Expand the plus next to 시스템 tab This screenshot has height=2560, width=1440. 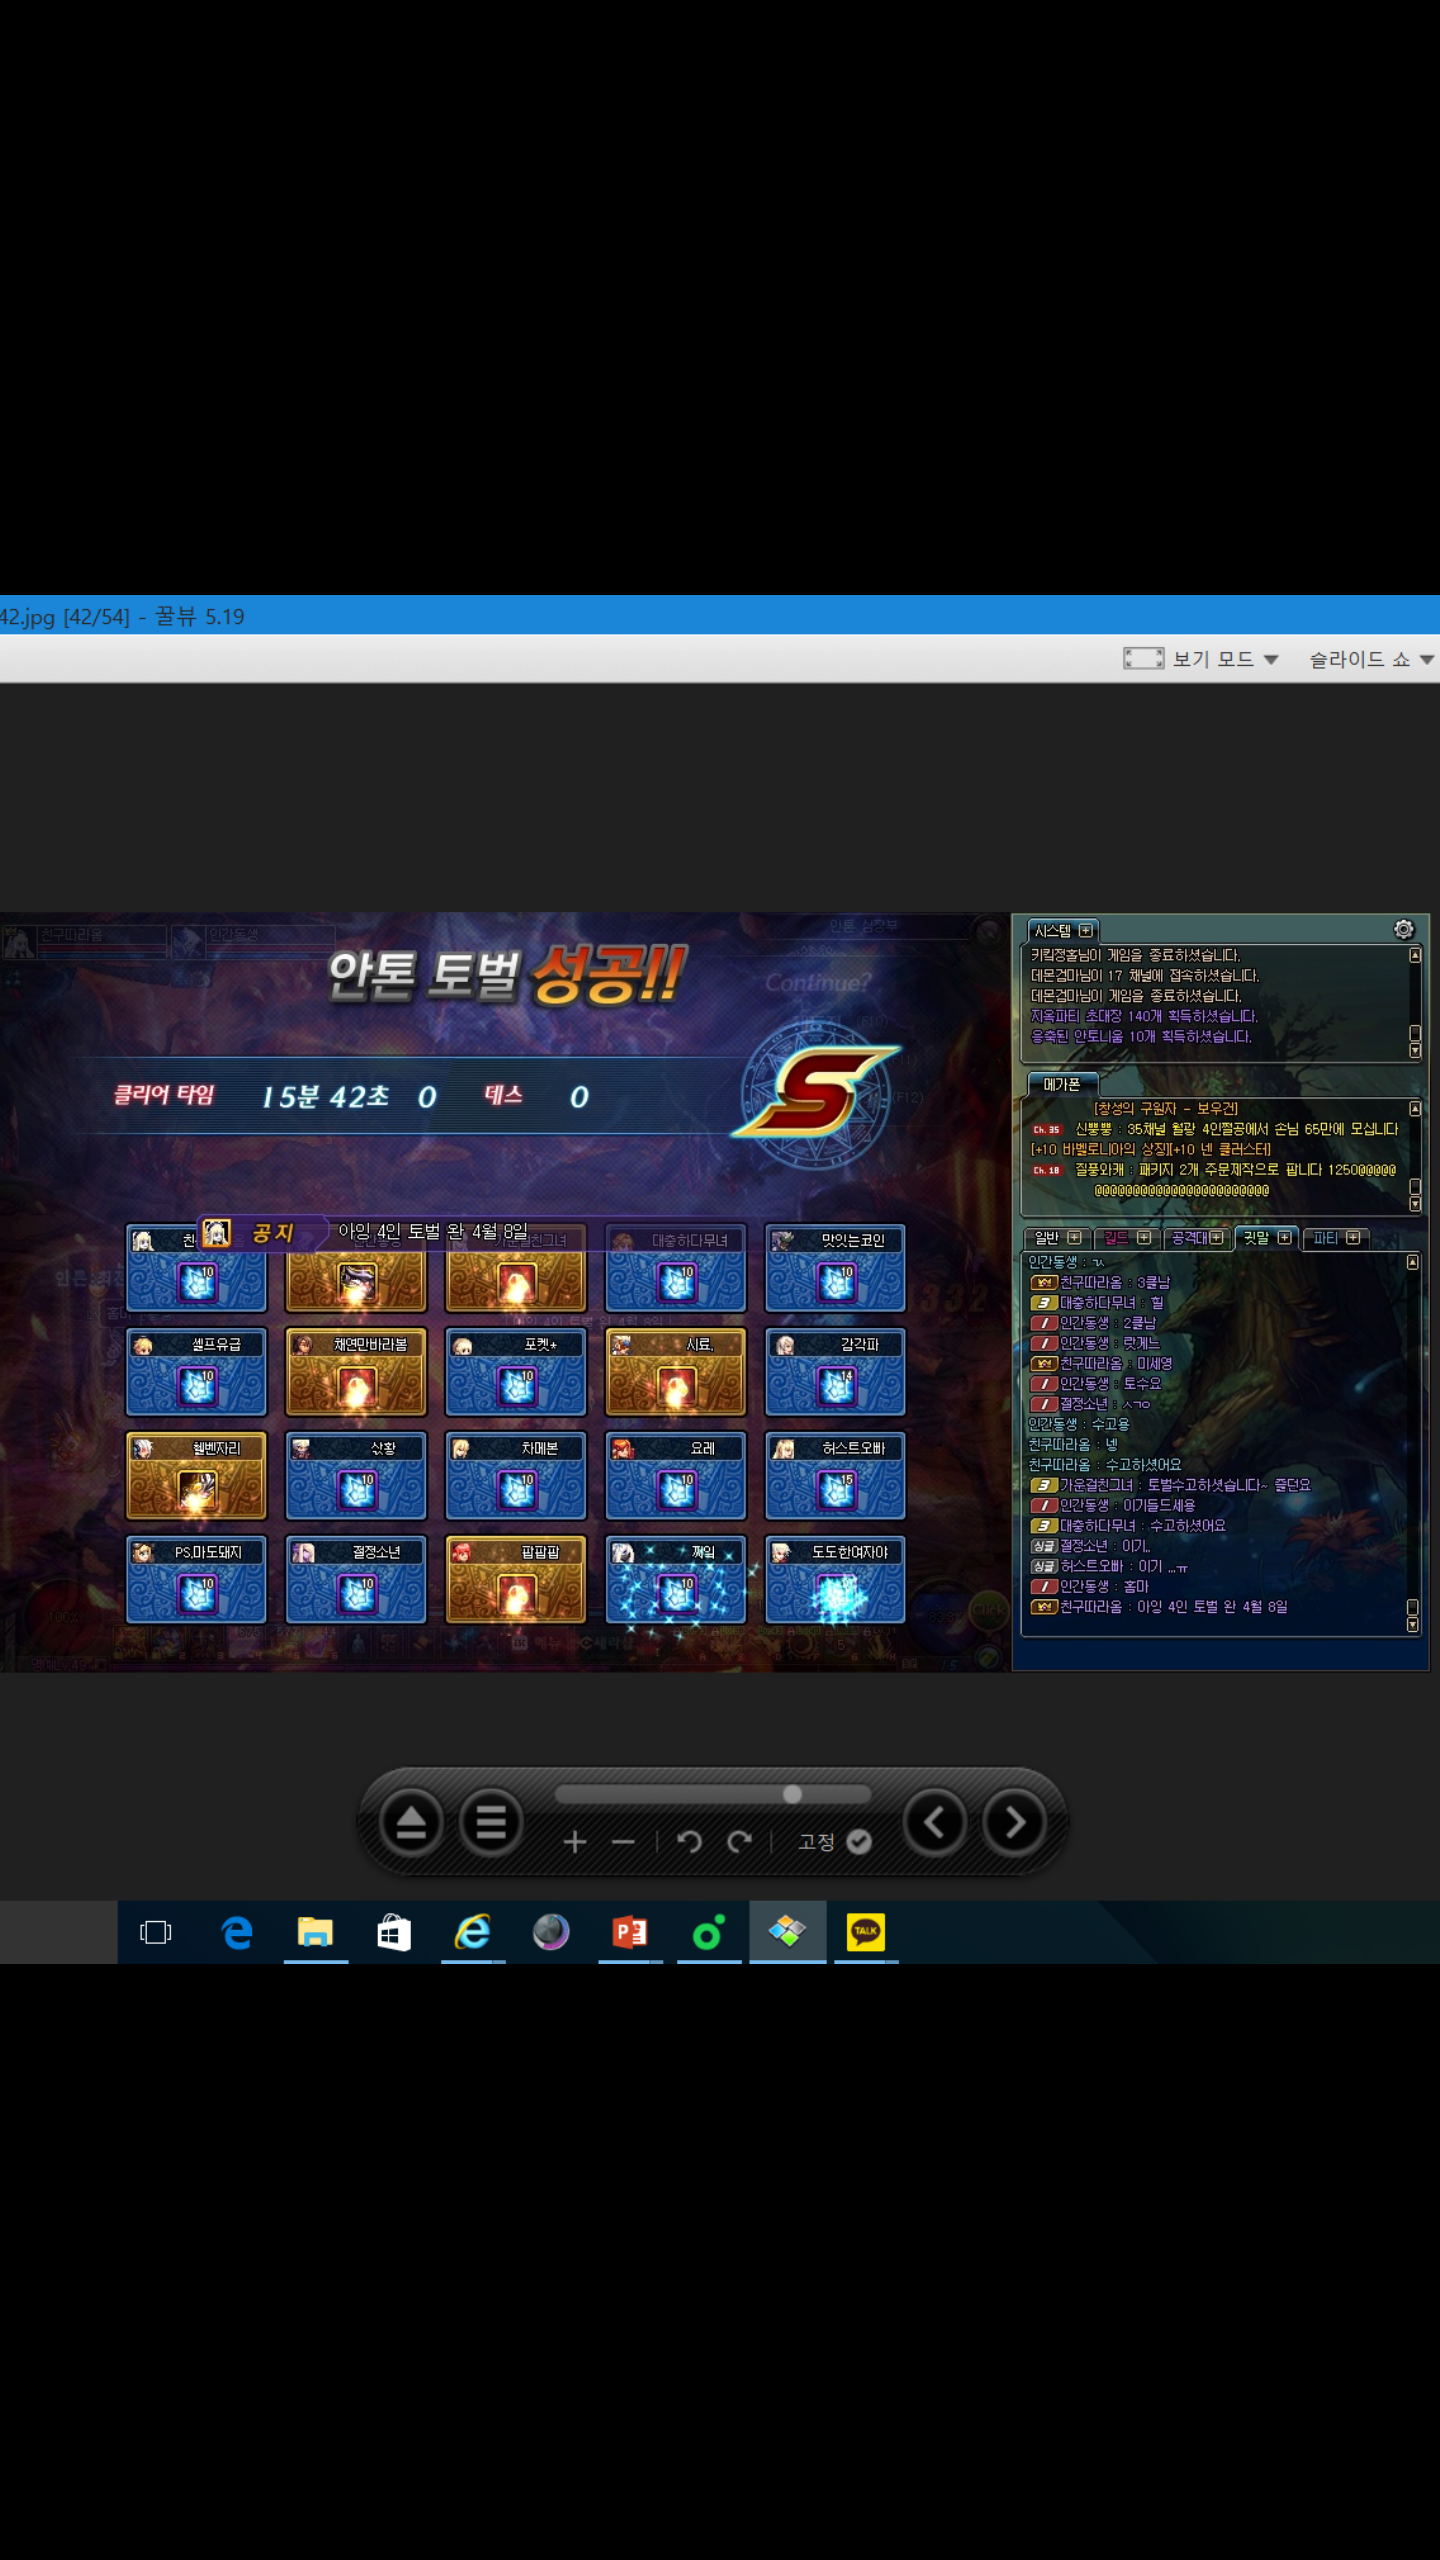[x=1086, y=930]
